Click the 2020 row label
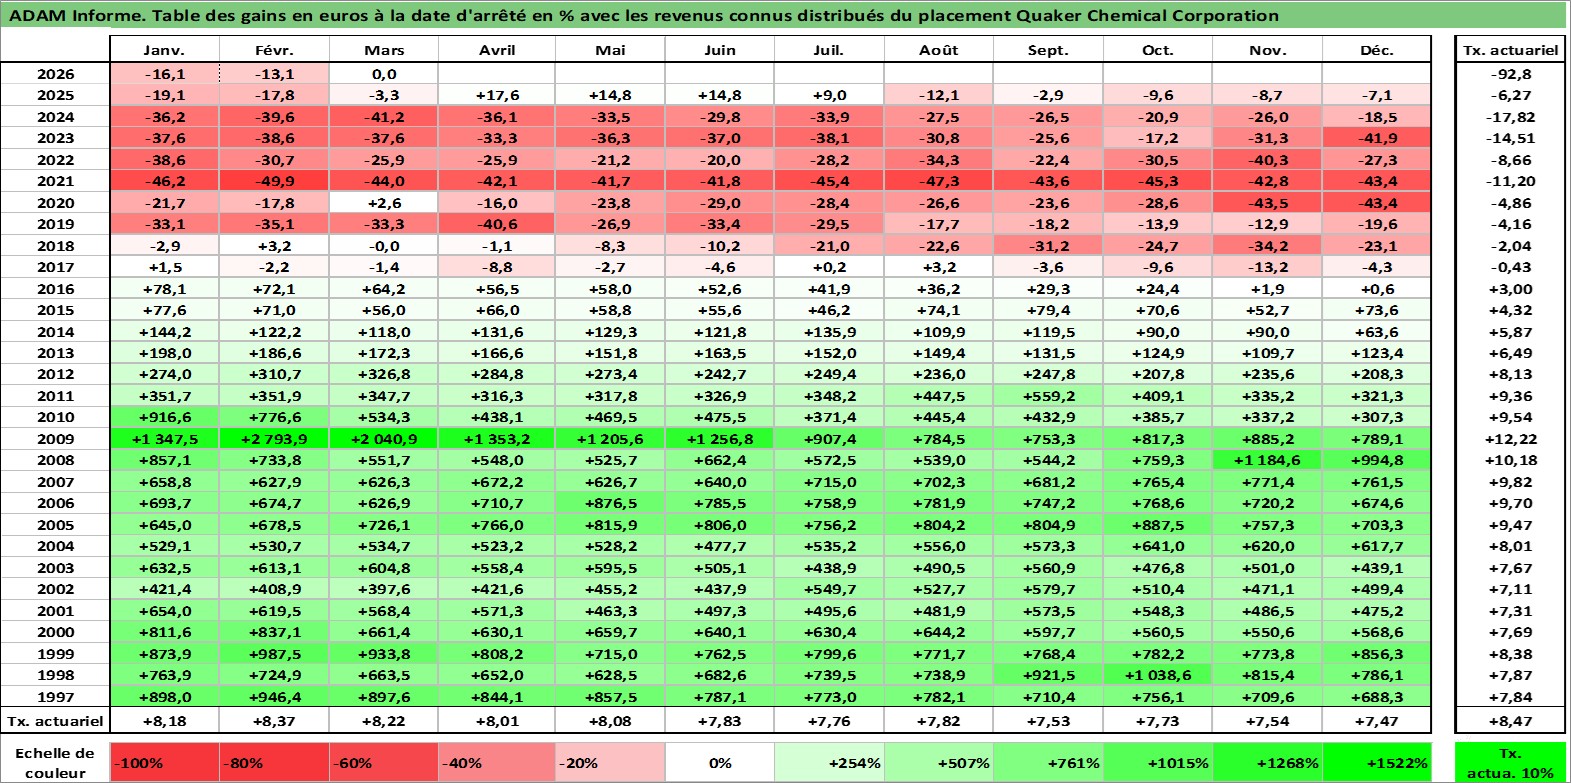This screenshot has height=783, width=1571. tap(55, 203)
